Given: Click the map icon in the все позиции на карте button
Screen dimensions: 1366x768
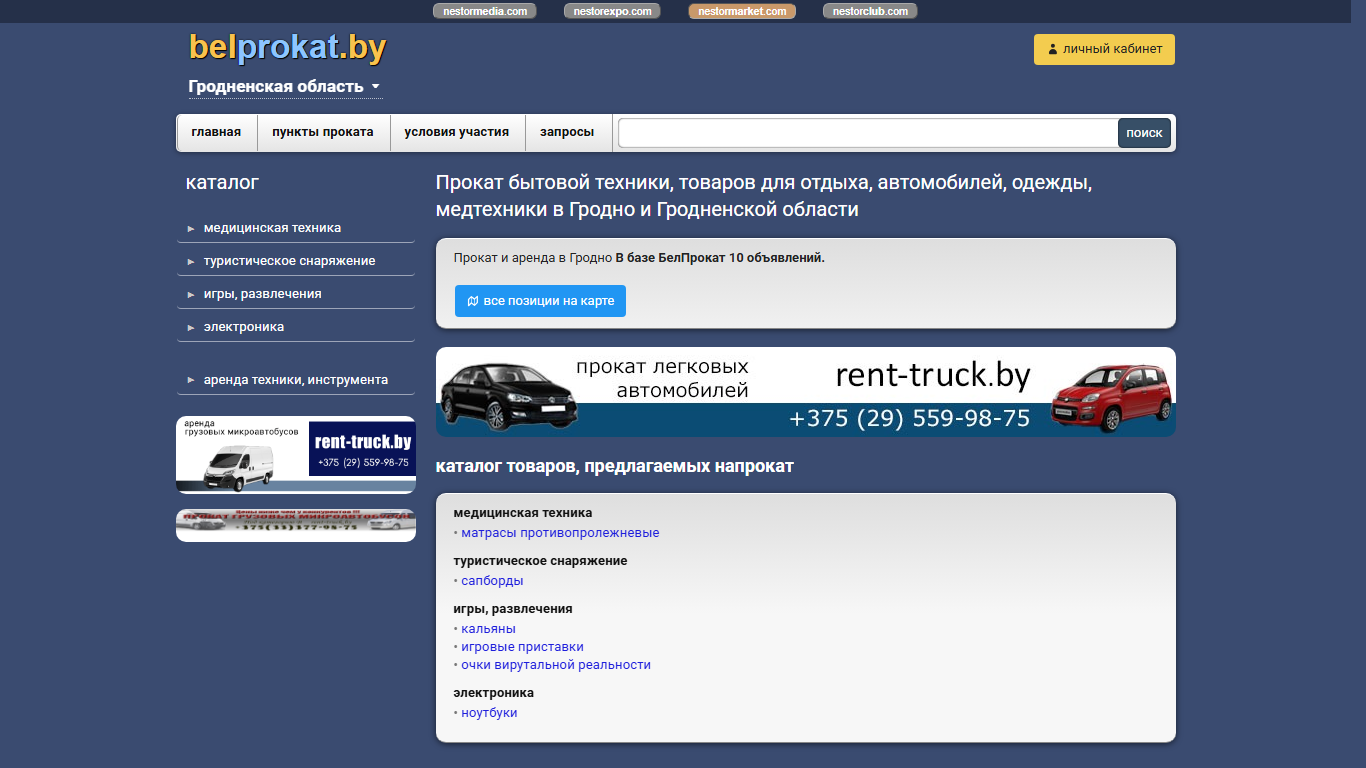Looking at the screenshot, I should [x=473, y=301].
